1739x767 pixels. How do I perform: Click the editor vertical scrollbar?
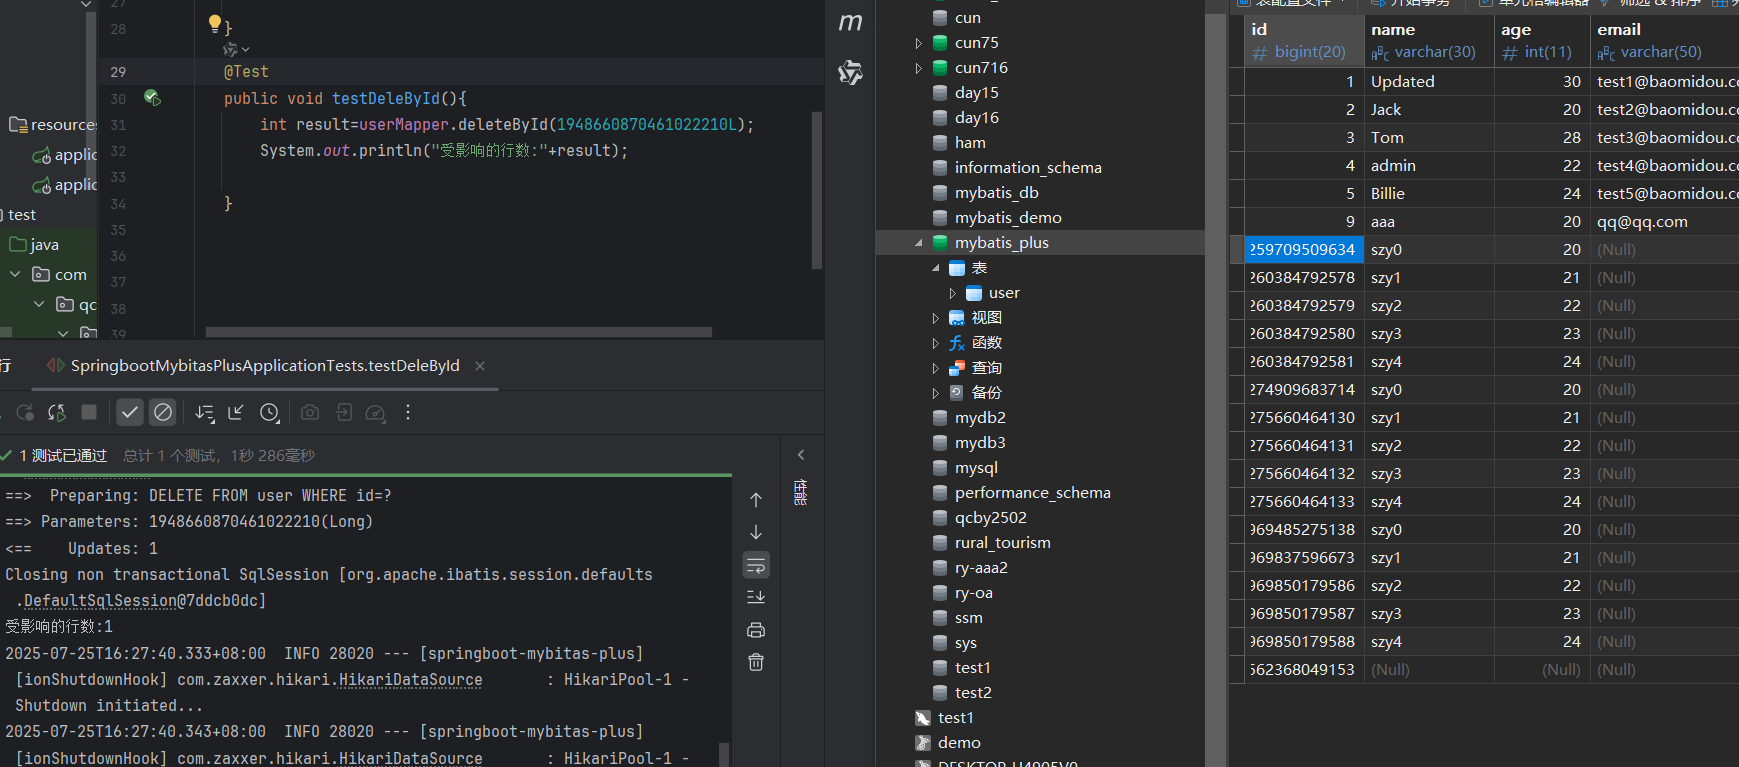817,190
